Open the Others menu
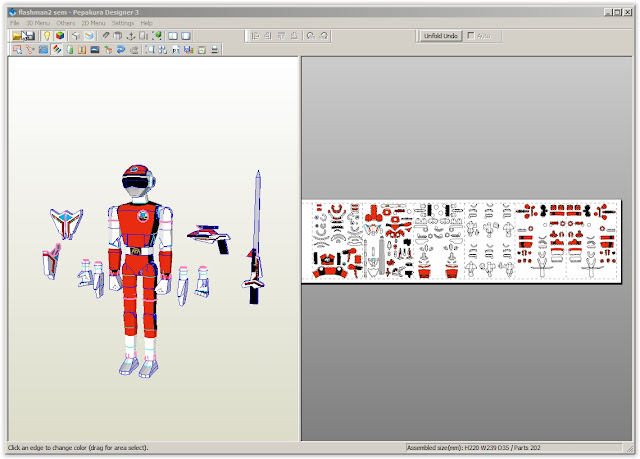The image size is (640, 459). [x=65, y=23]
